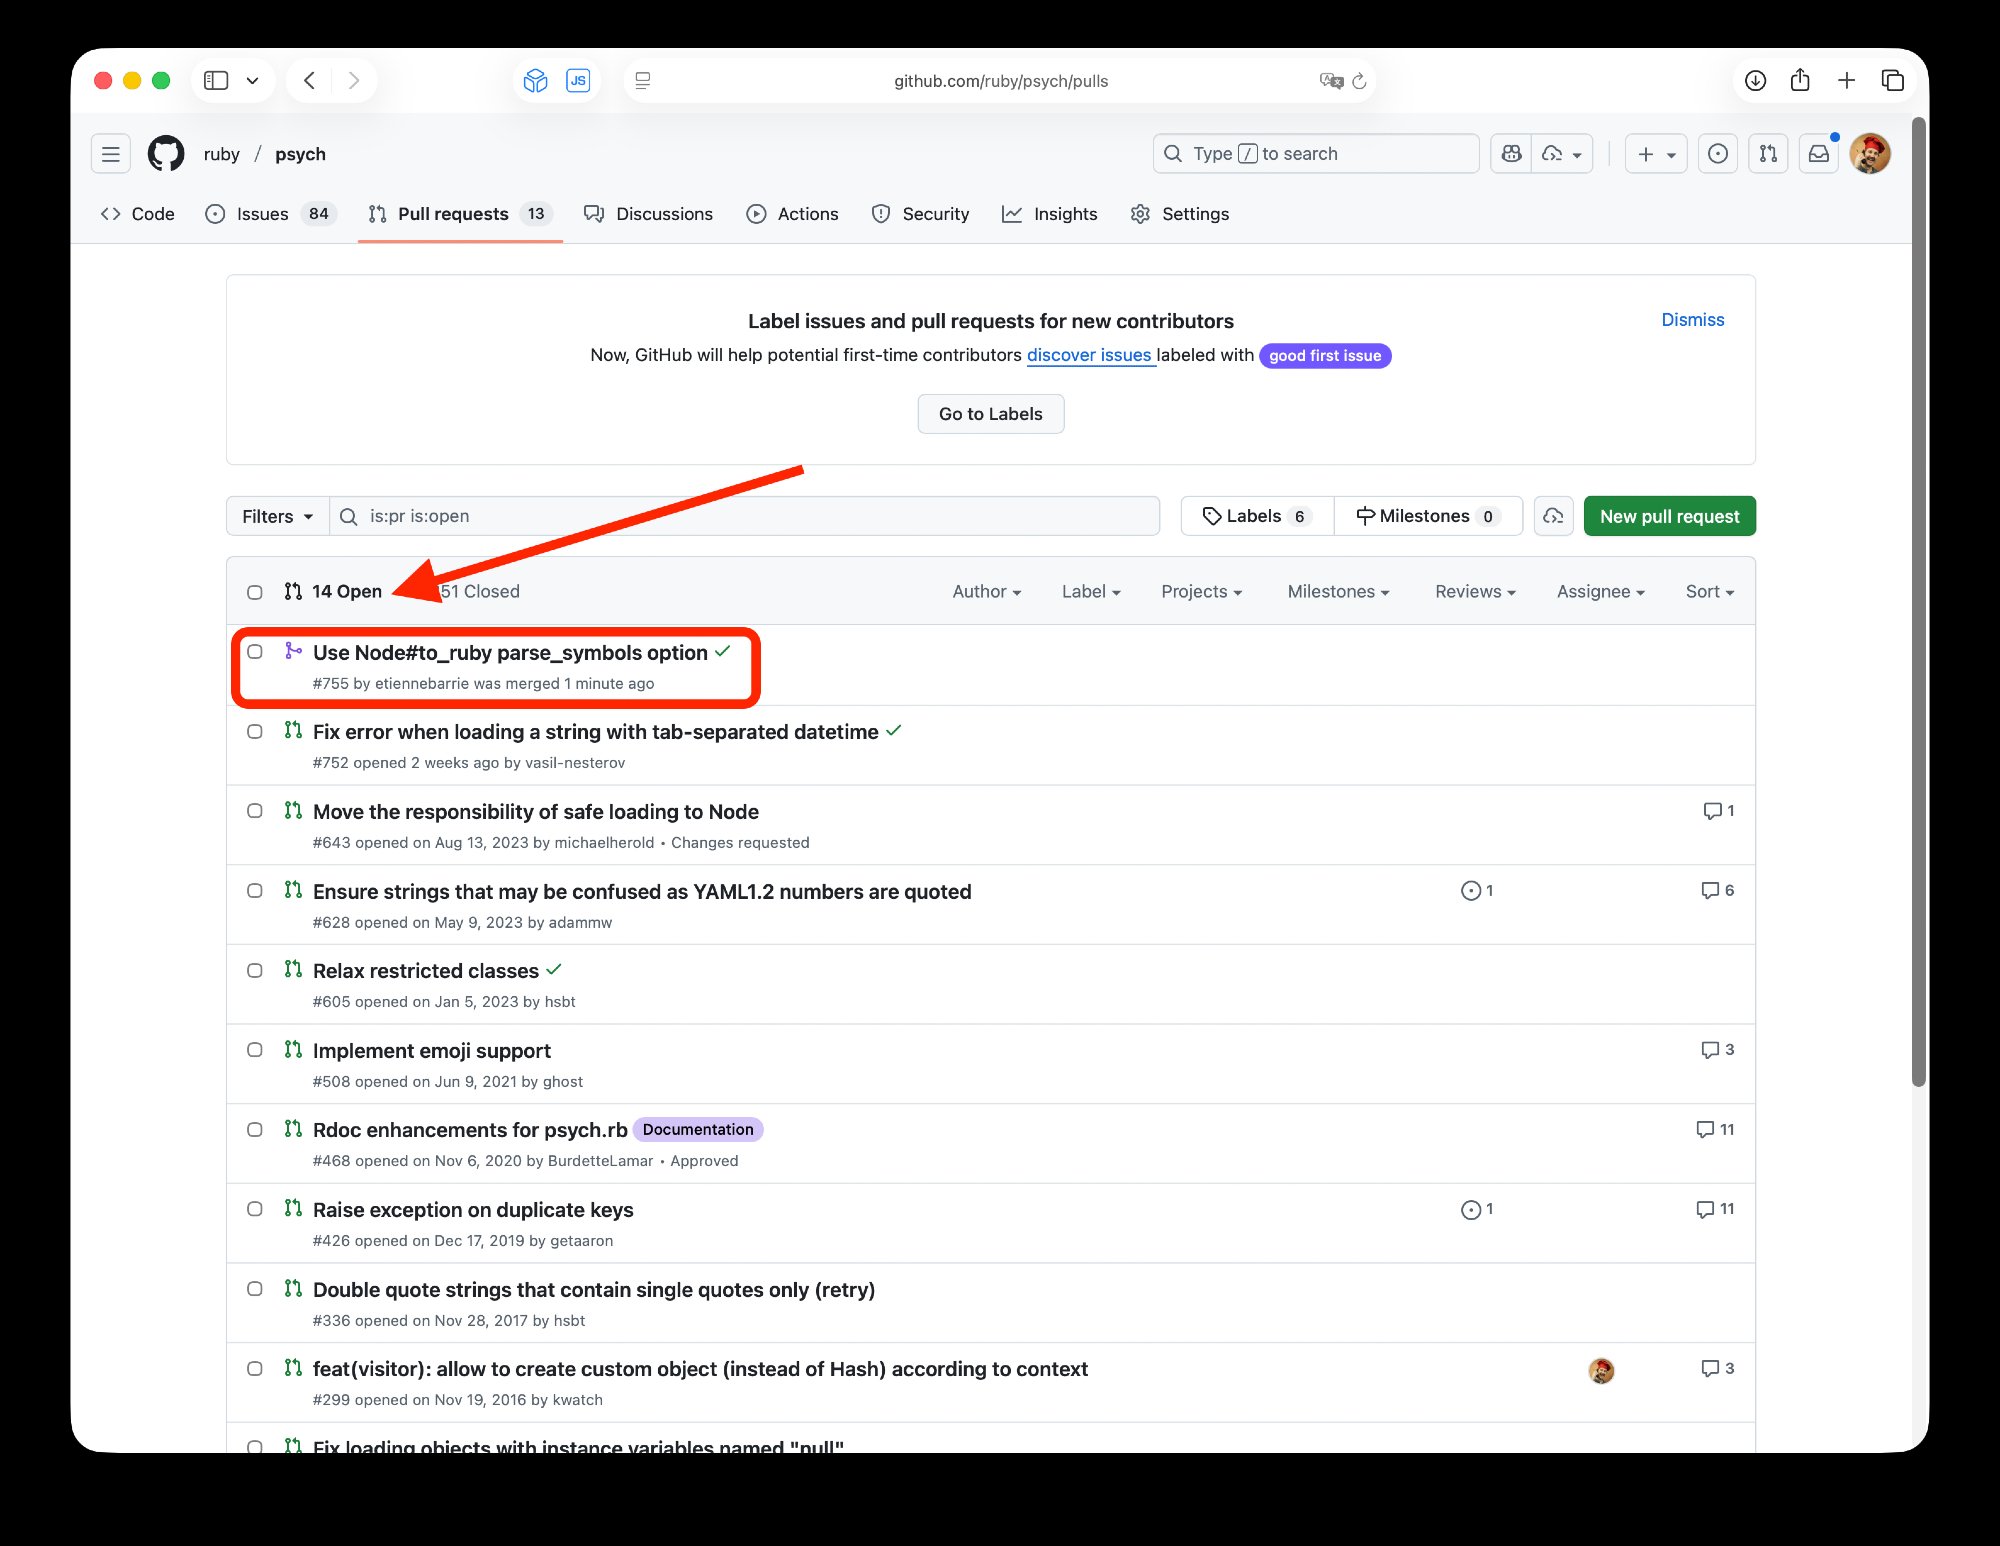Select checkbox for Raise exception on duplicate keys

click(x=255, y=1209)
